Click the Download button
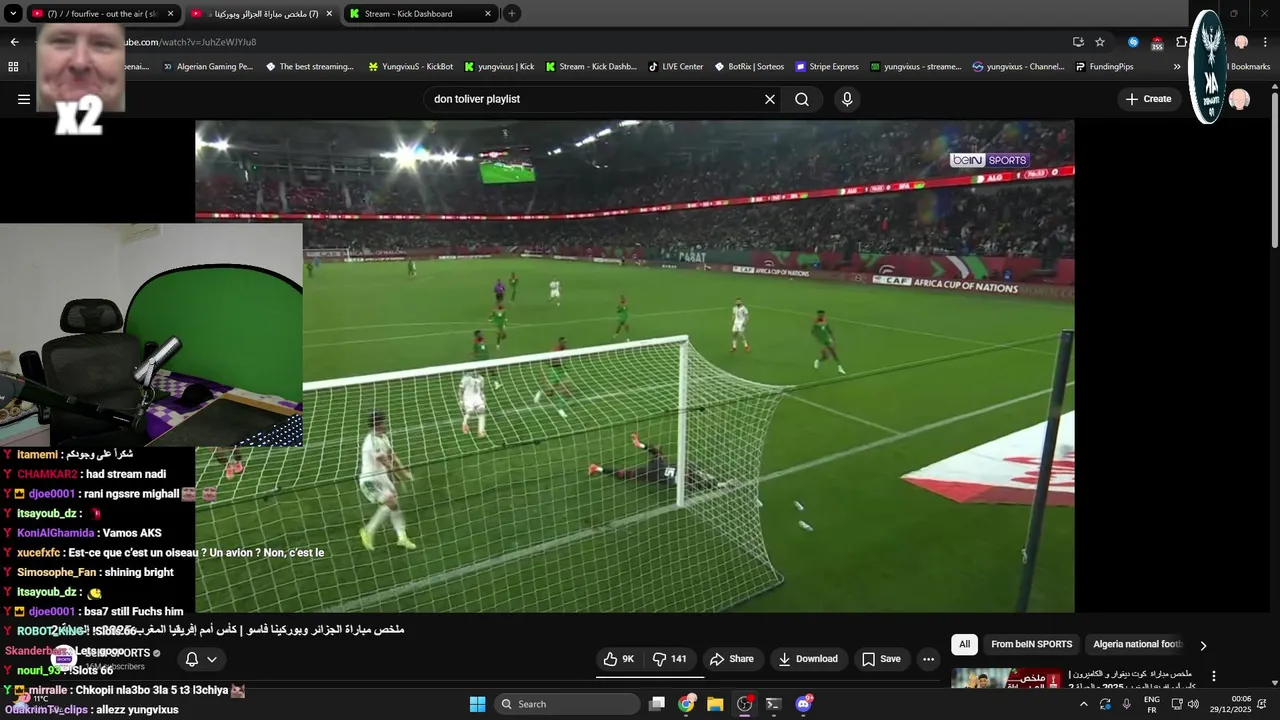This screenshot has height=720, width=1280. pyautogui.click(x=808, y=659)
